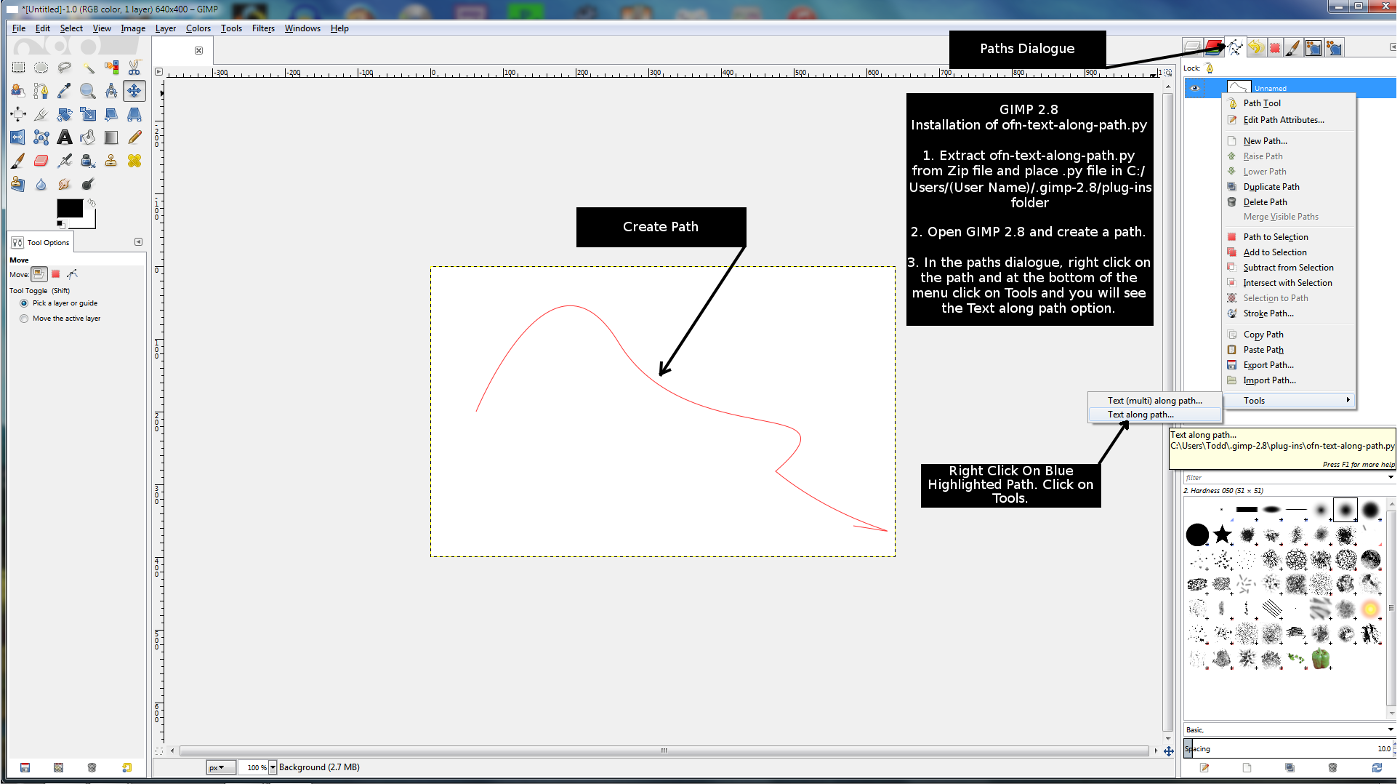Select the Smudge tool
This screenshot has height=784, width=1400.
click(x=64, y=184)
